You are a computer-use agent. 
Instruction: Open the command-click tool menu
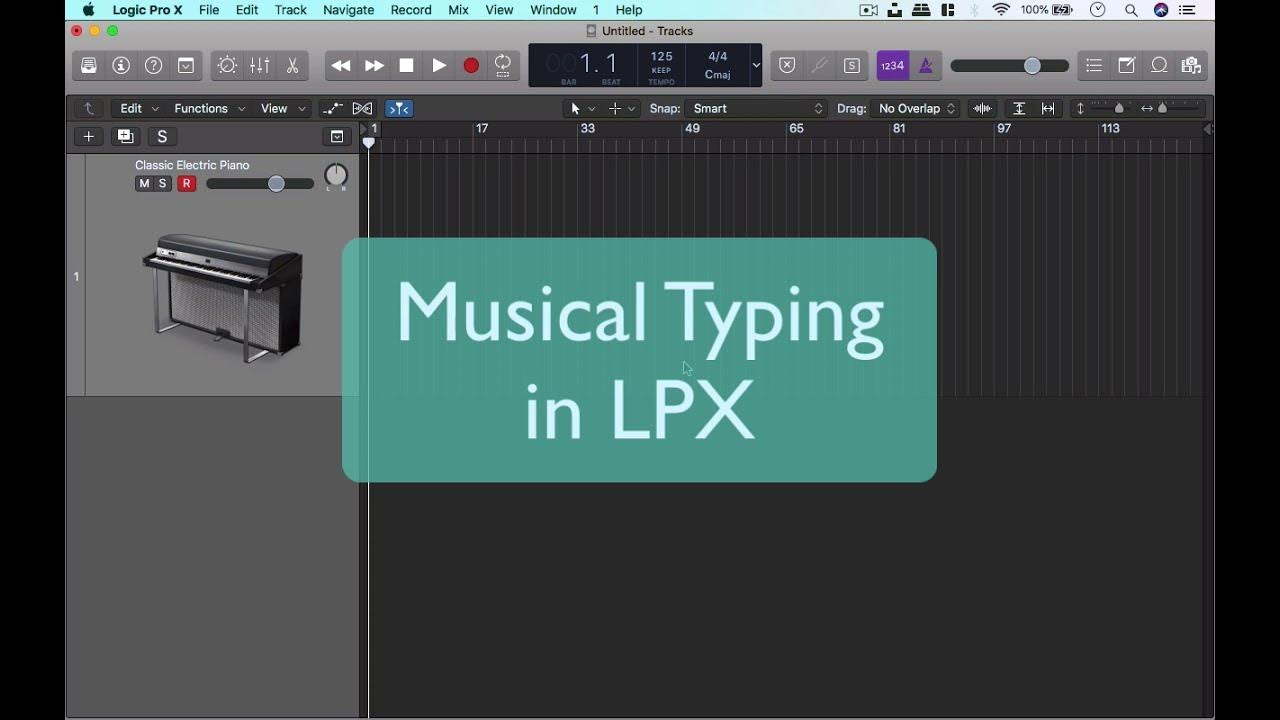click(621, 108)
